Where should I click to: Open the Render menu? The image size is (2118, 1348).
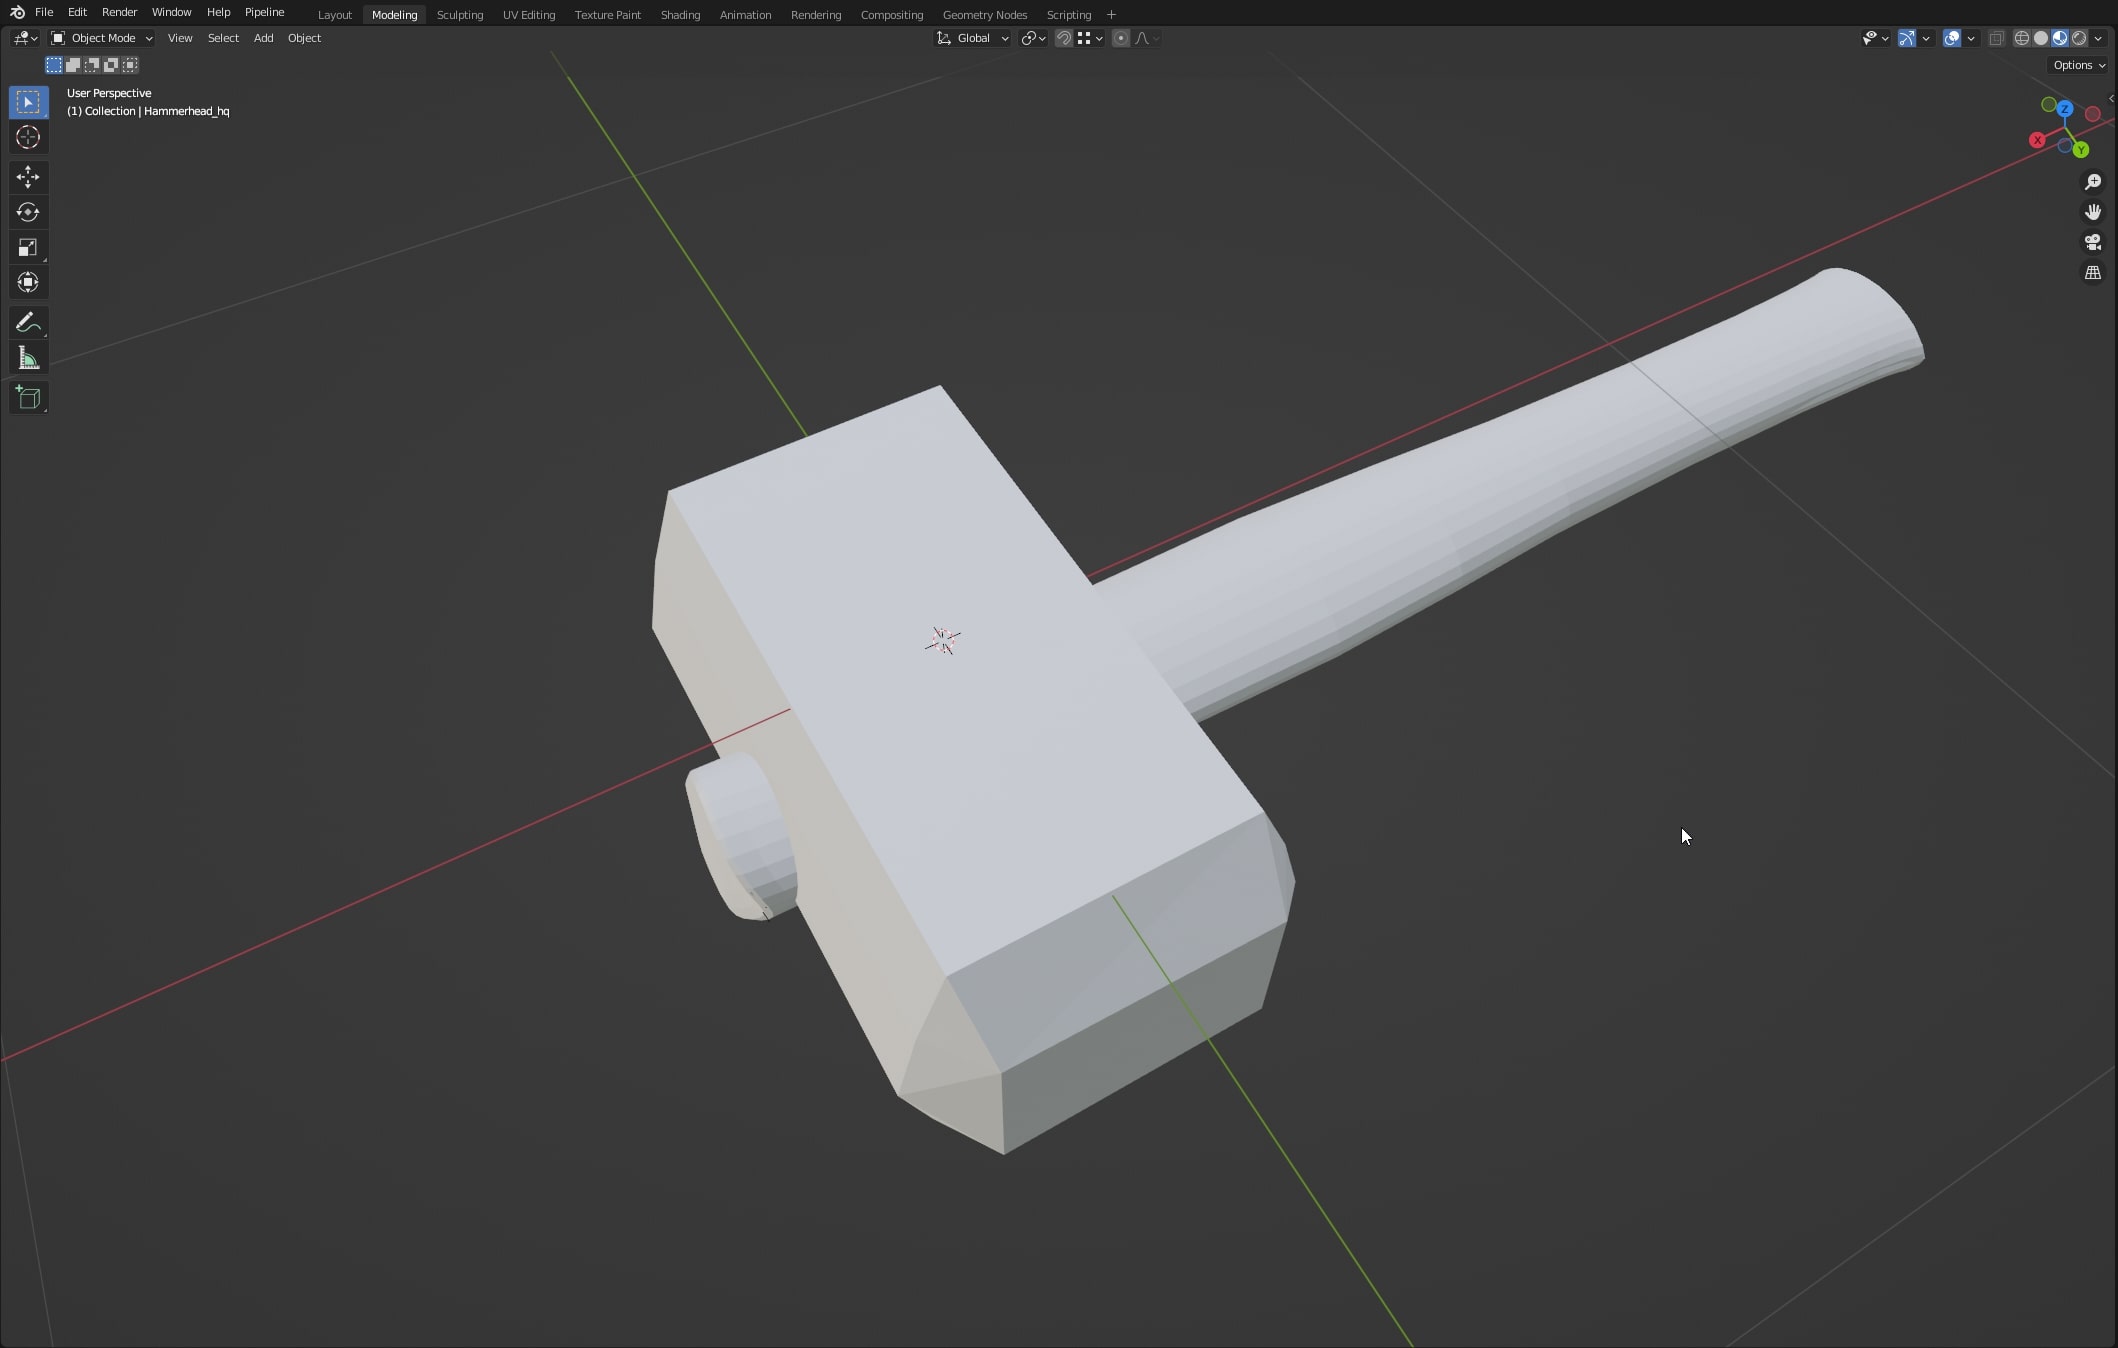119,12
